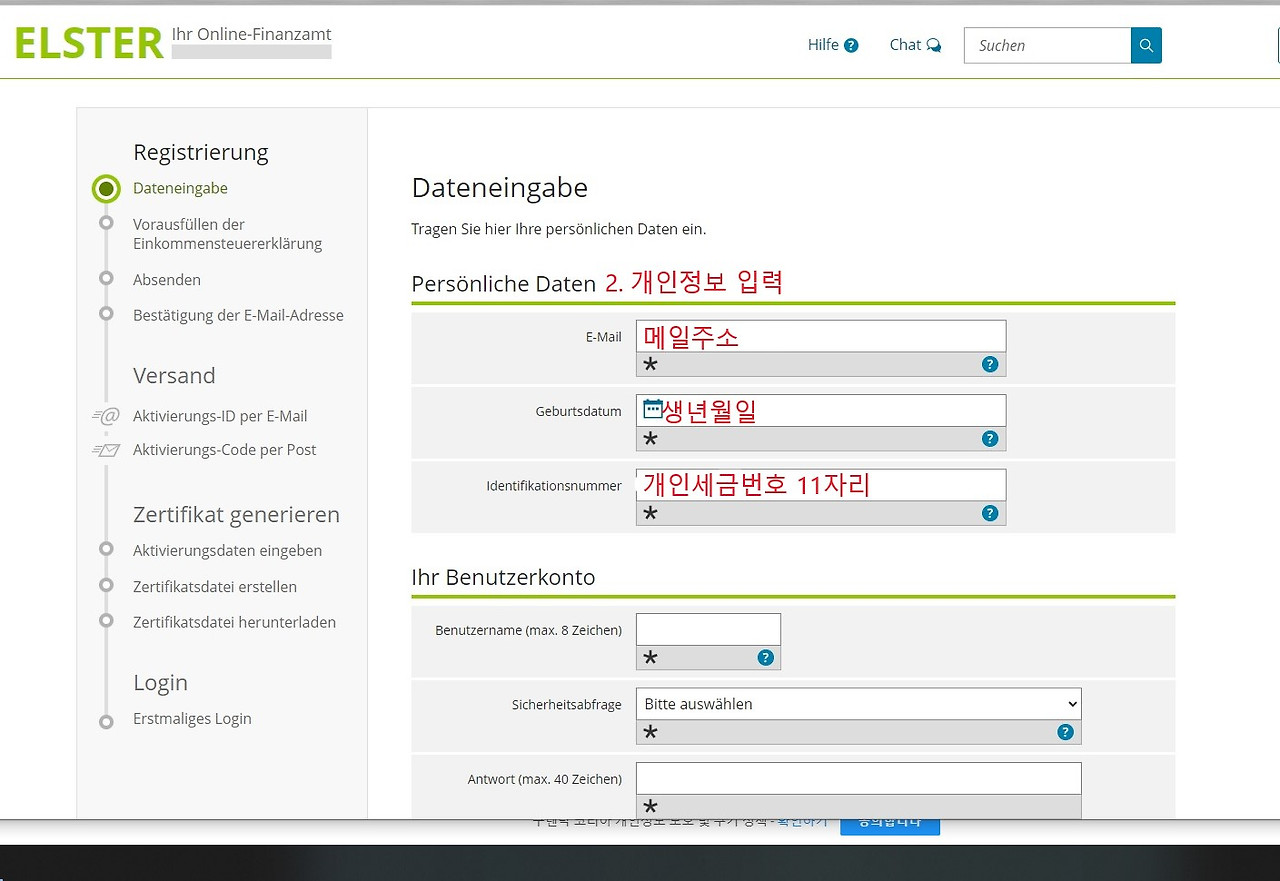
Task: Open the Sicherheitsabfrage dropdown
Action: 857,703
